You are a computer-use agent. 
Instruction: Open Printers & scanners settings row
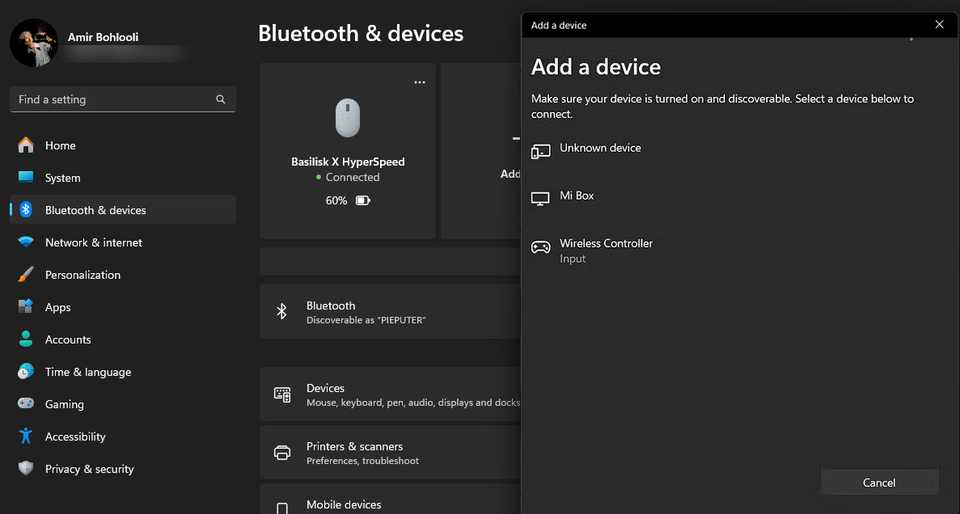pos(390,453)
